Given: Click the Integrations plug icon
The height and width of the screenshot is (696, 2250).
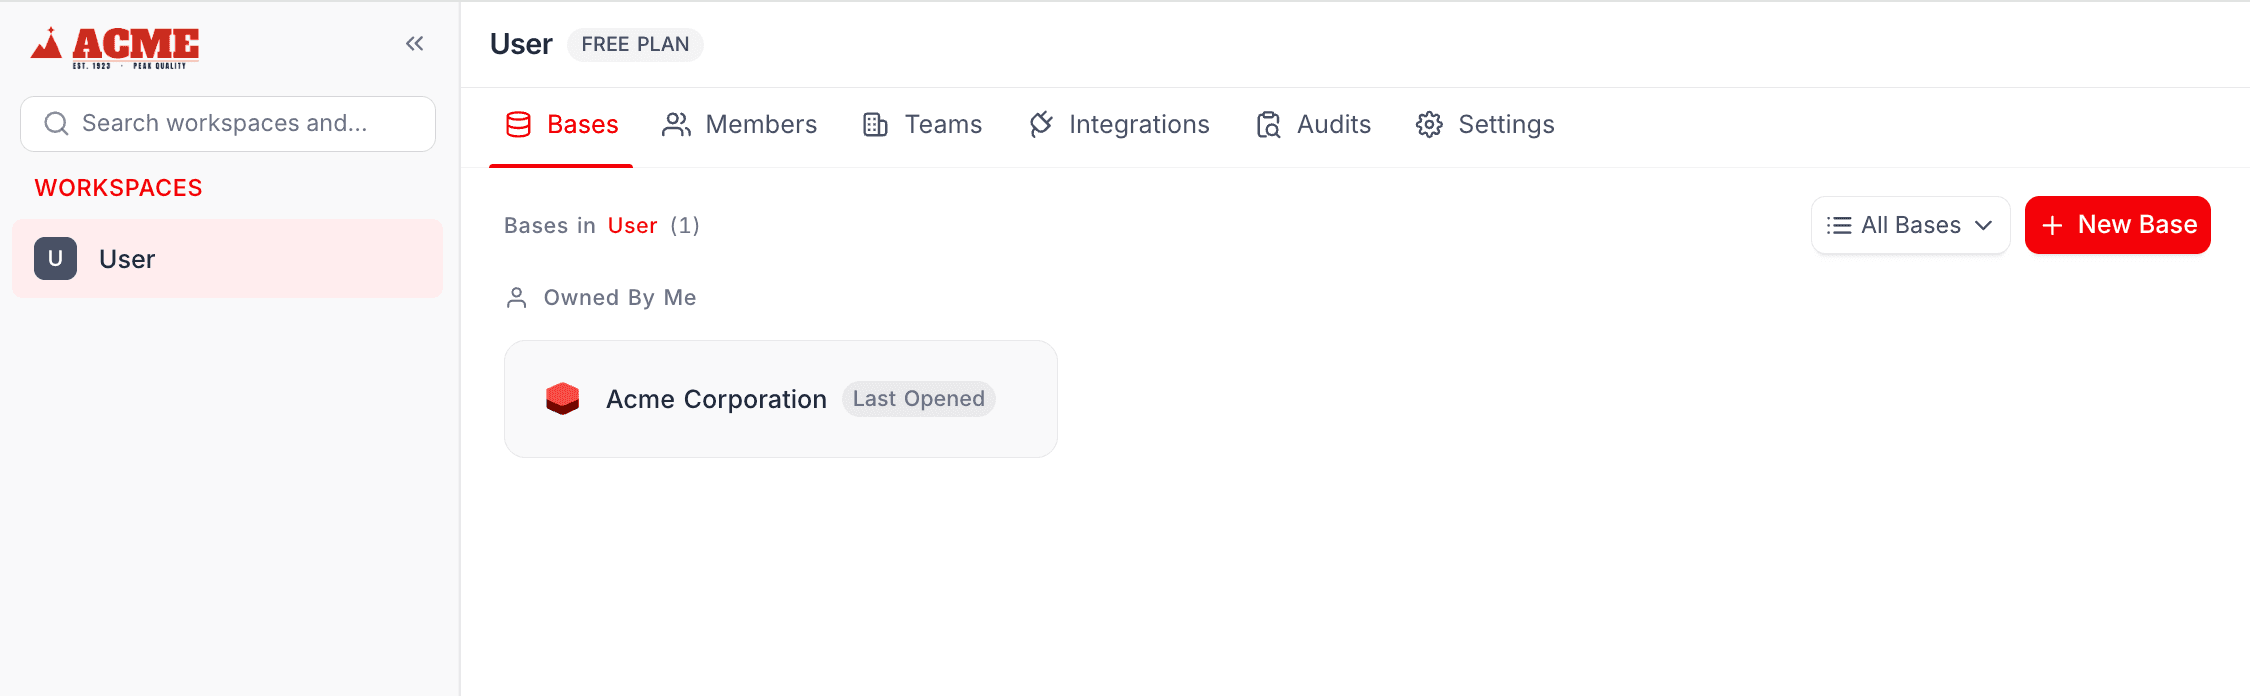Looking at the screenshot, I should point(1041,124).
